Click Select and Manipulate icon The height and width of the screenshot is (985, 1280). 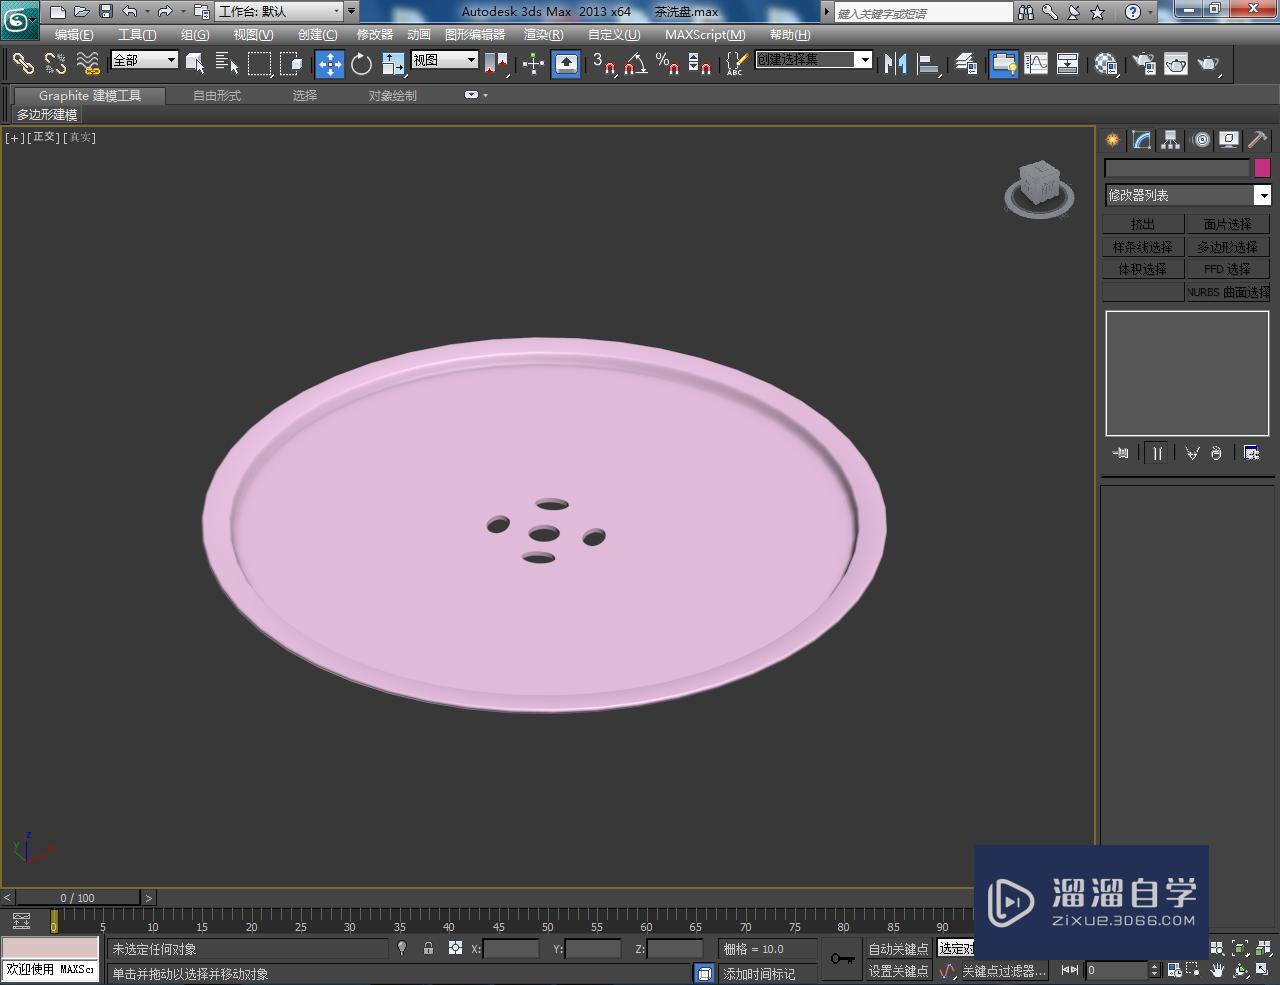(533, 64)
